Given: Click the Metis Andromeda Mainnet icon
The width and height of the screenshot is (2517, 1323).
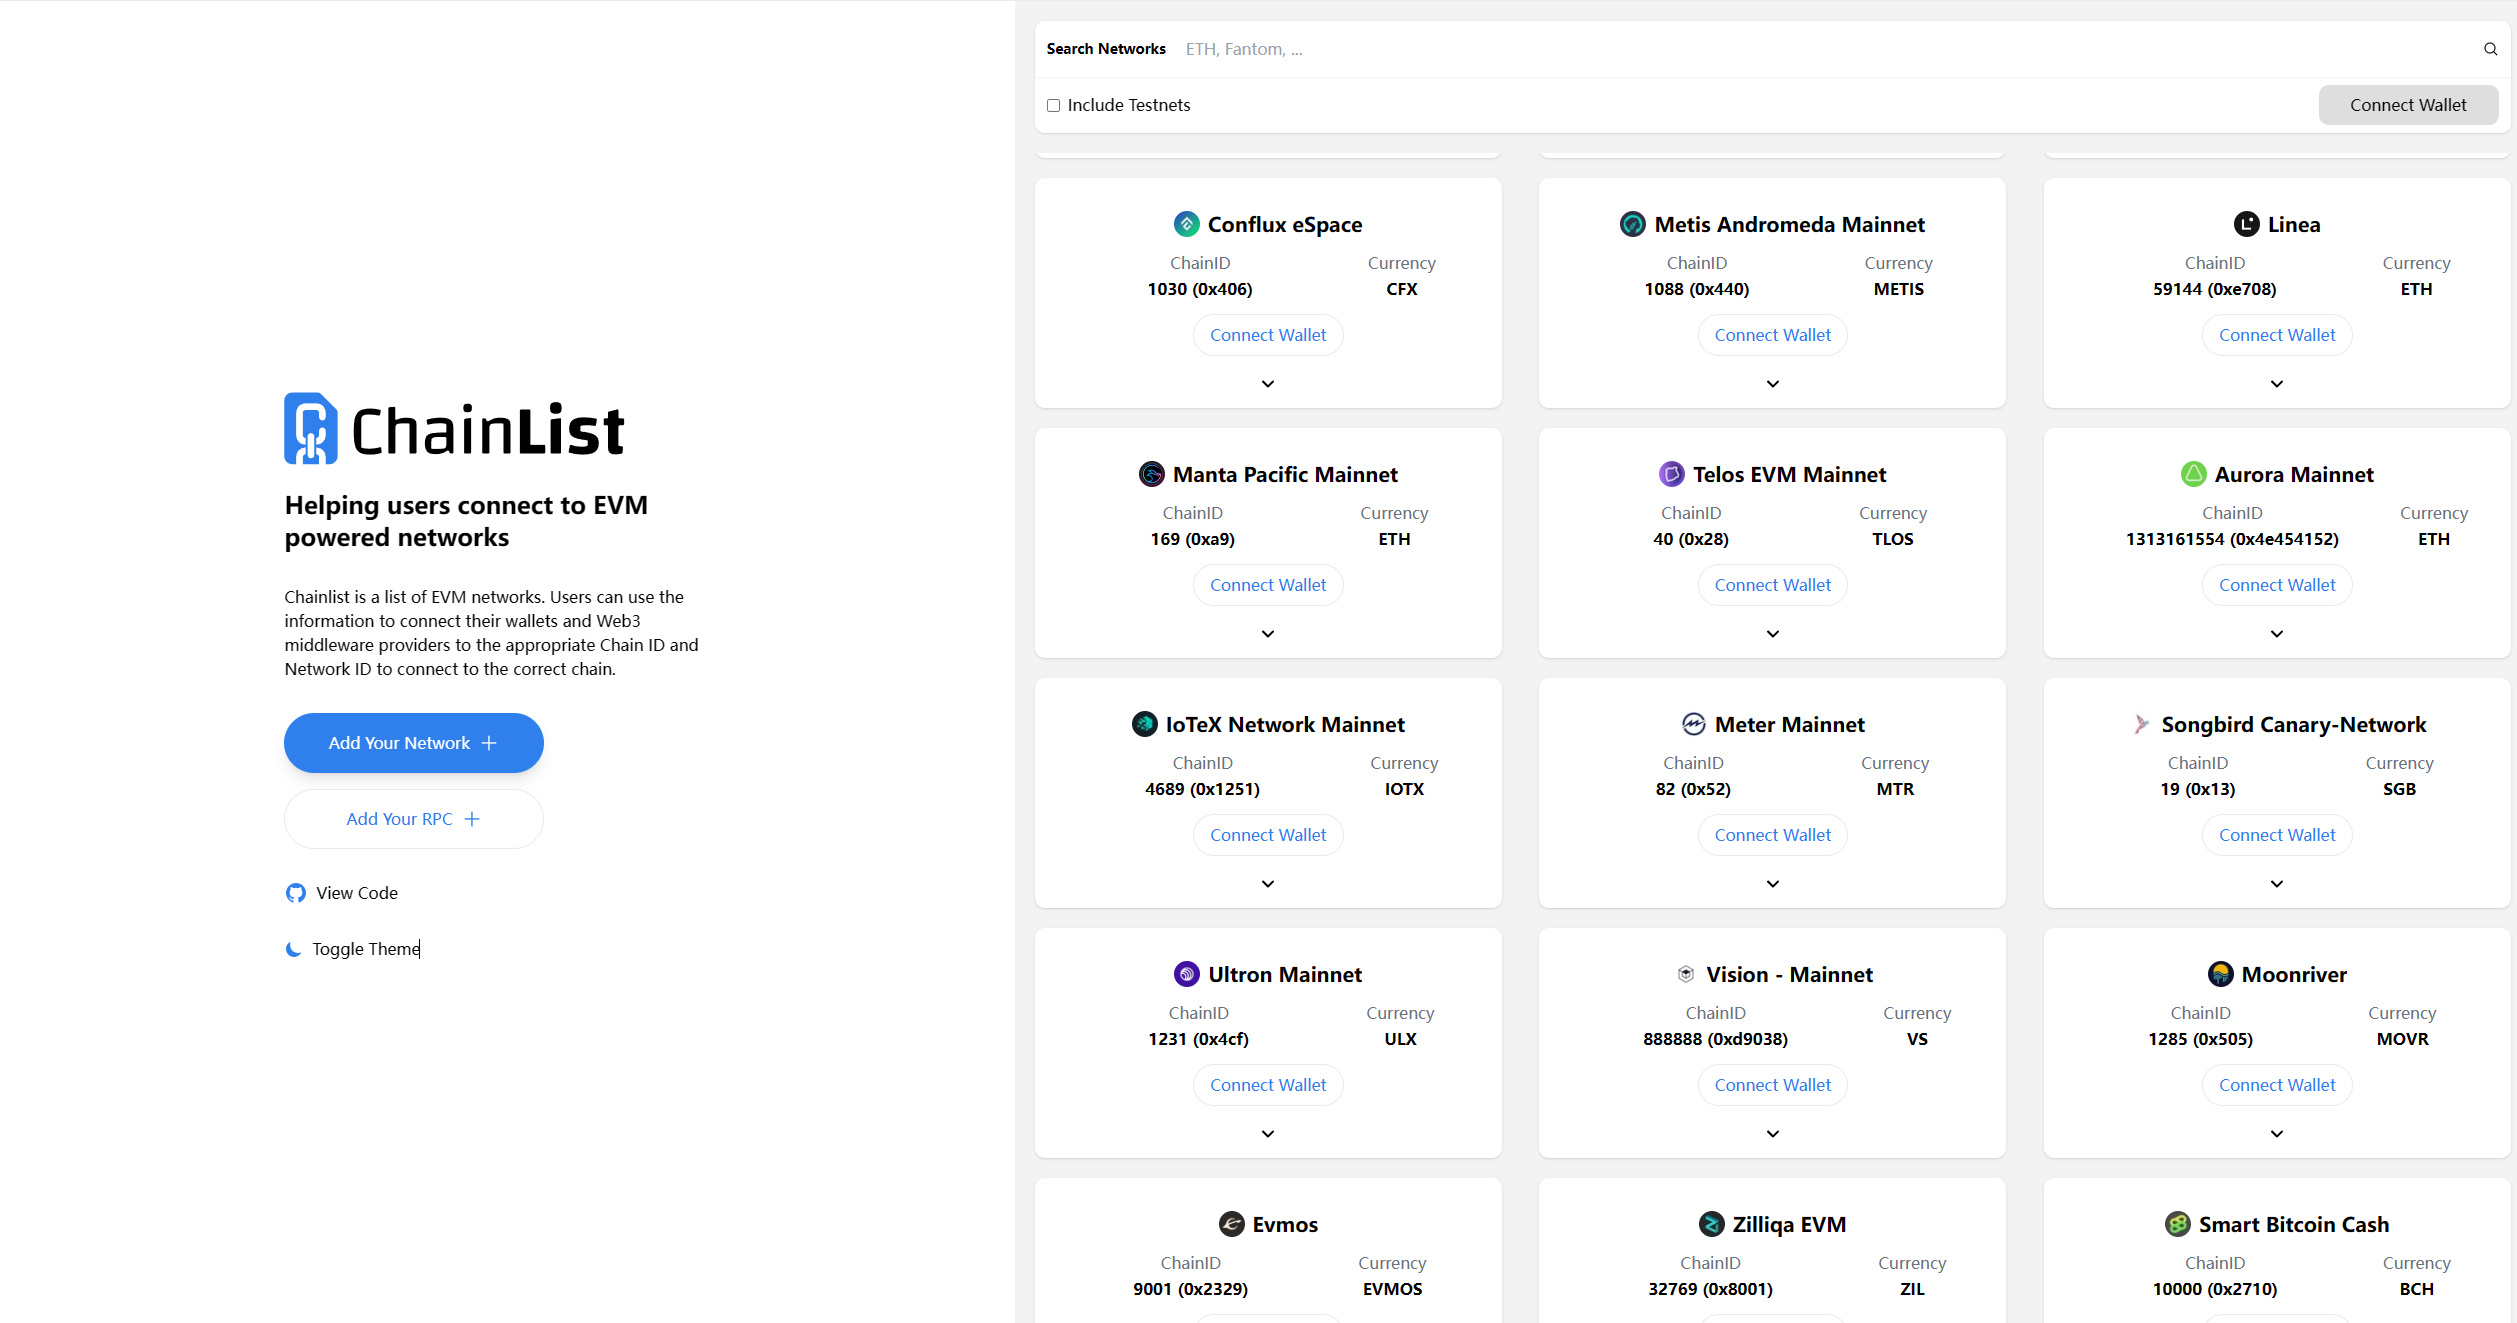Looking at the screenshot, I should (1632, 224).
